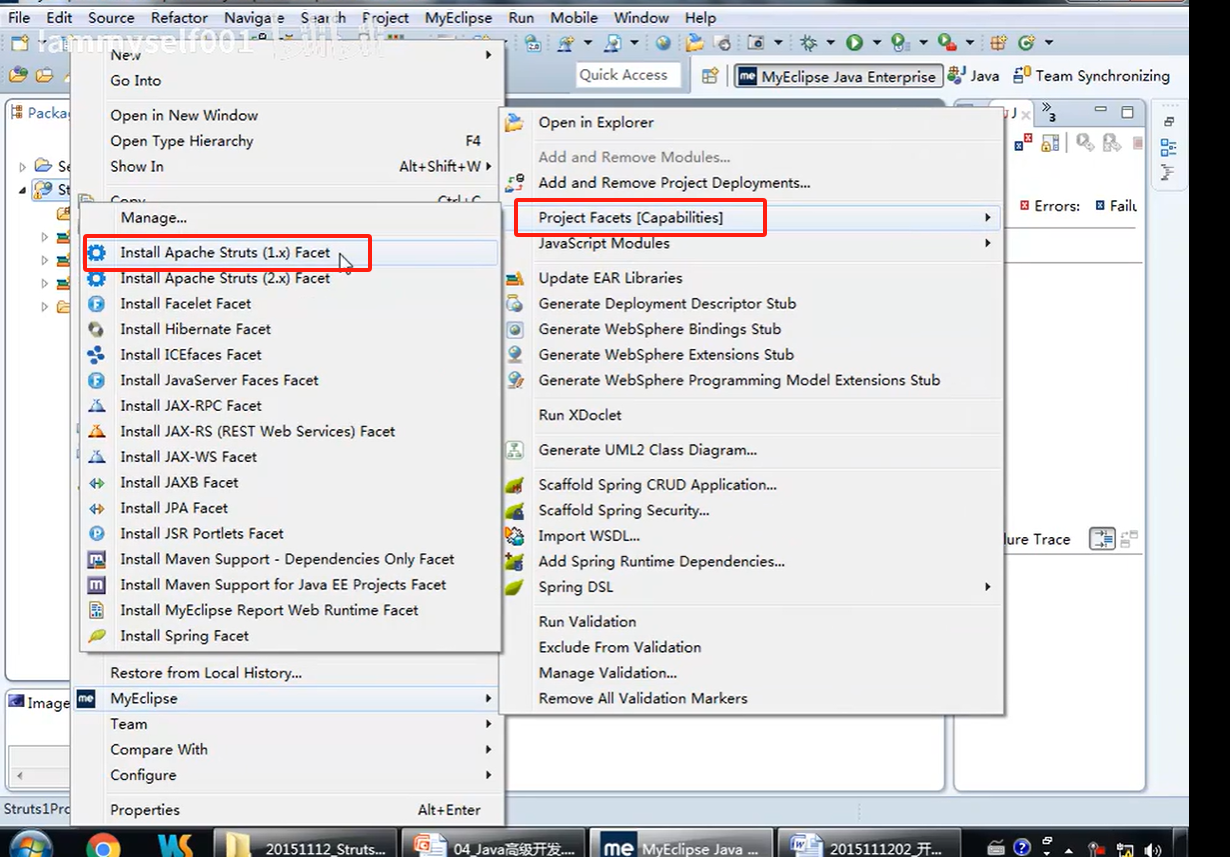The width and height of the screenshot is (1230, 857).
Task: Click the Install JAX-RPC Facet icon
Action: 97,406
